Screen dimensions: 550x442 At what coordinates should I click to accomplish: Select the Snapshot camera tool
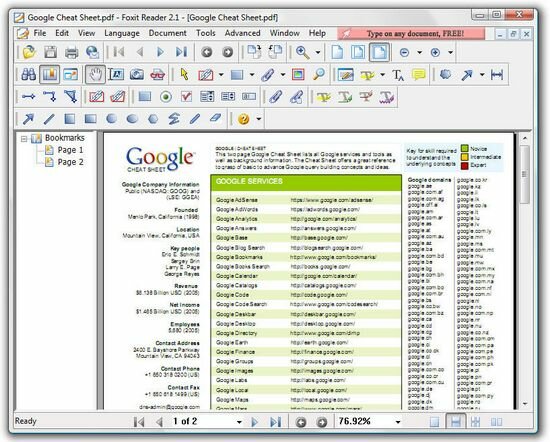136,74
